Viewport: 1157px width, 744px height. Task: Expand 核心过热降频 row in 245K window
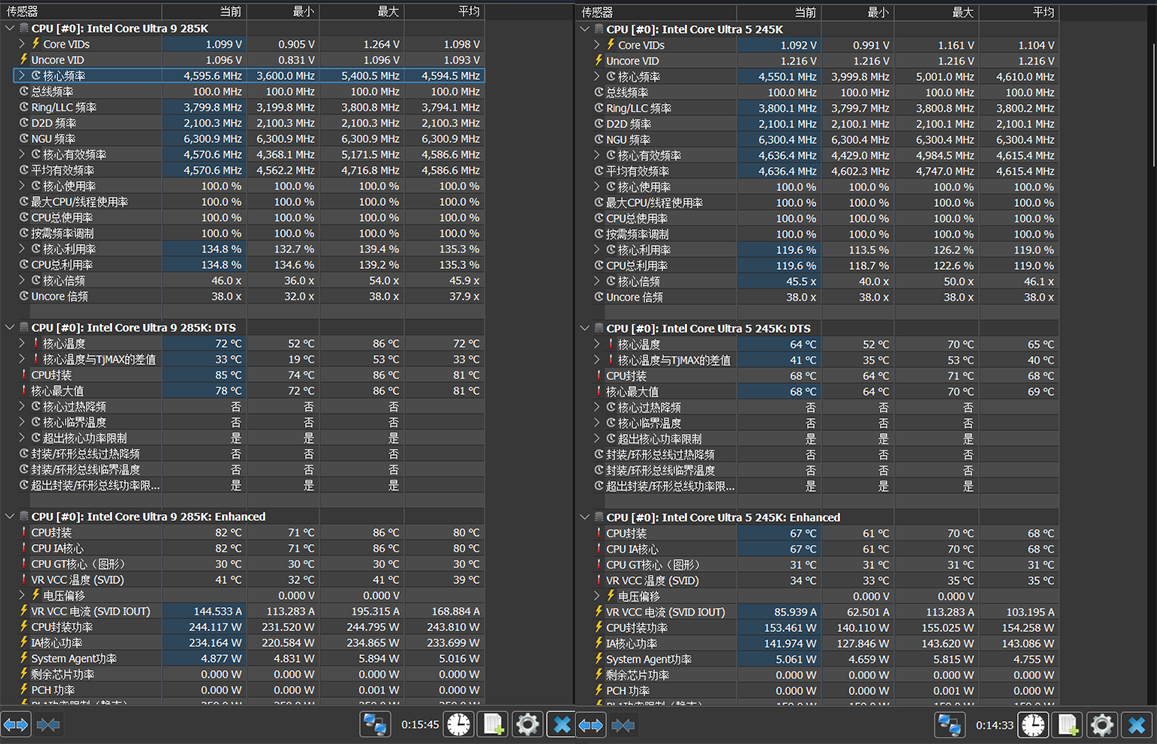[597, 407]
